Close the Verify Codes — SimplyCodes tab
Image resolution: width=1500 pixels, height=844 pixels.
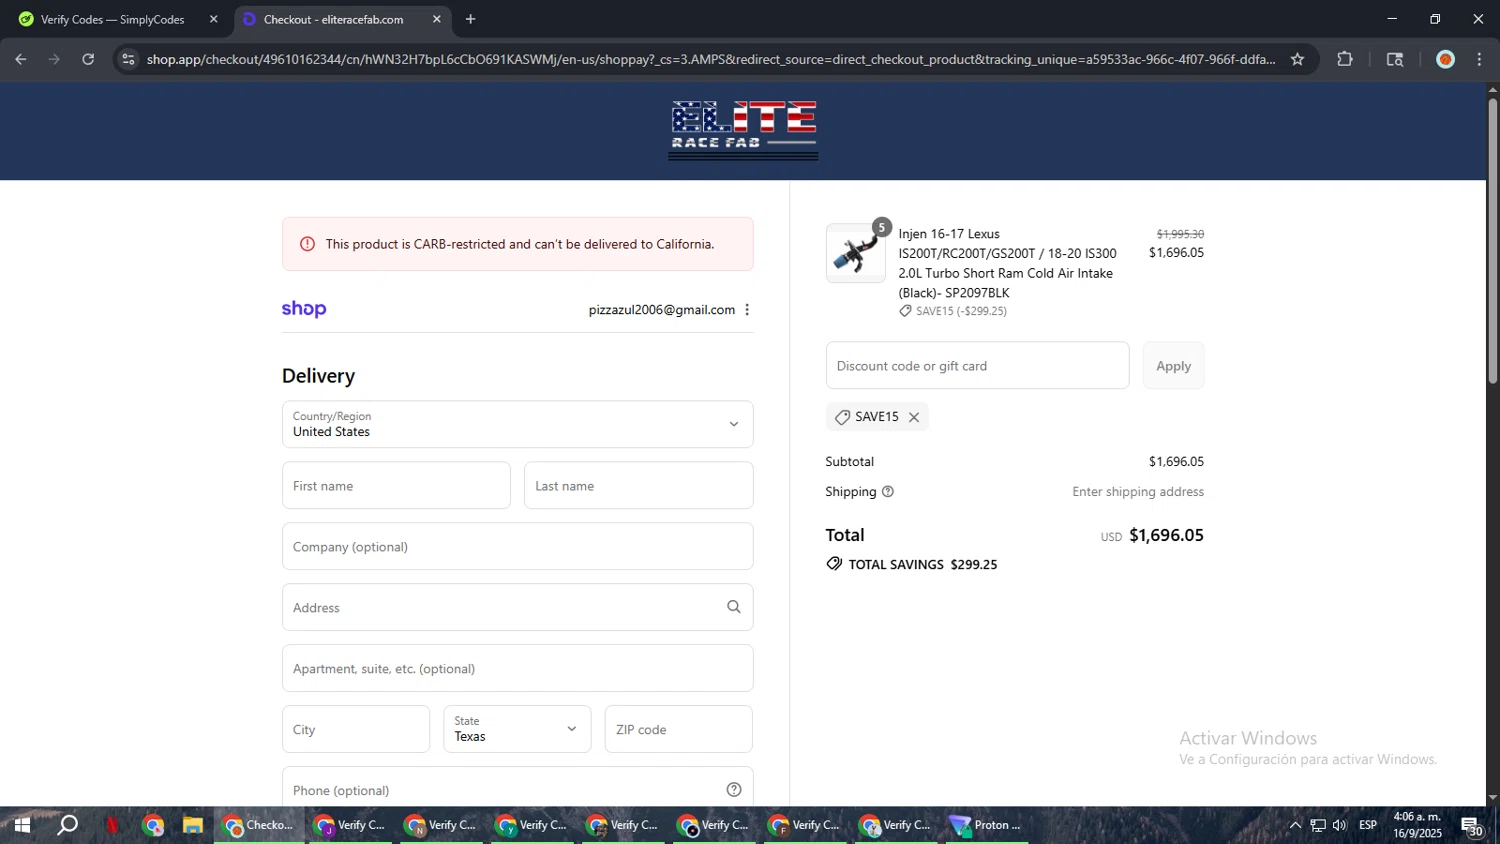click(x=213, y=19)
